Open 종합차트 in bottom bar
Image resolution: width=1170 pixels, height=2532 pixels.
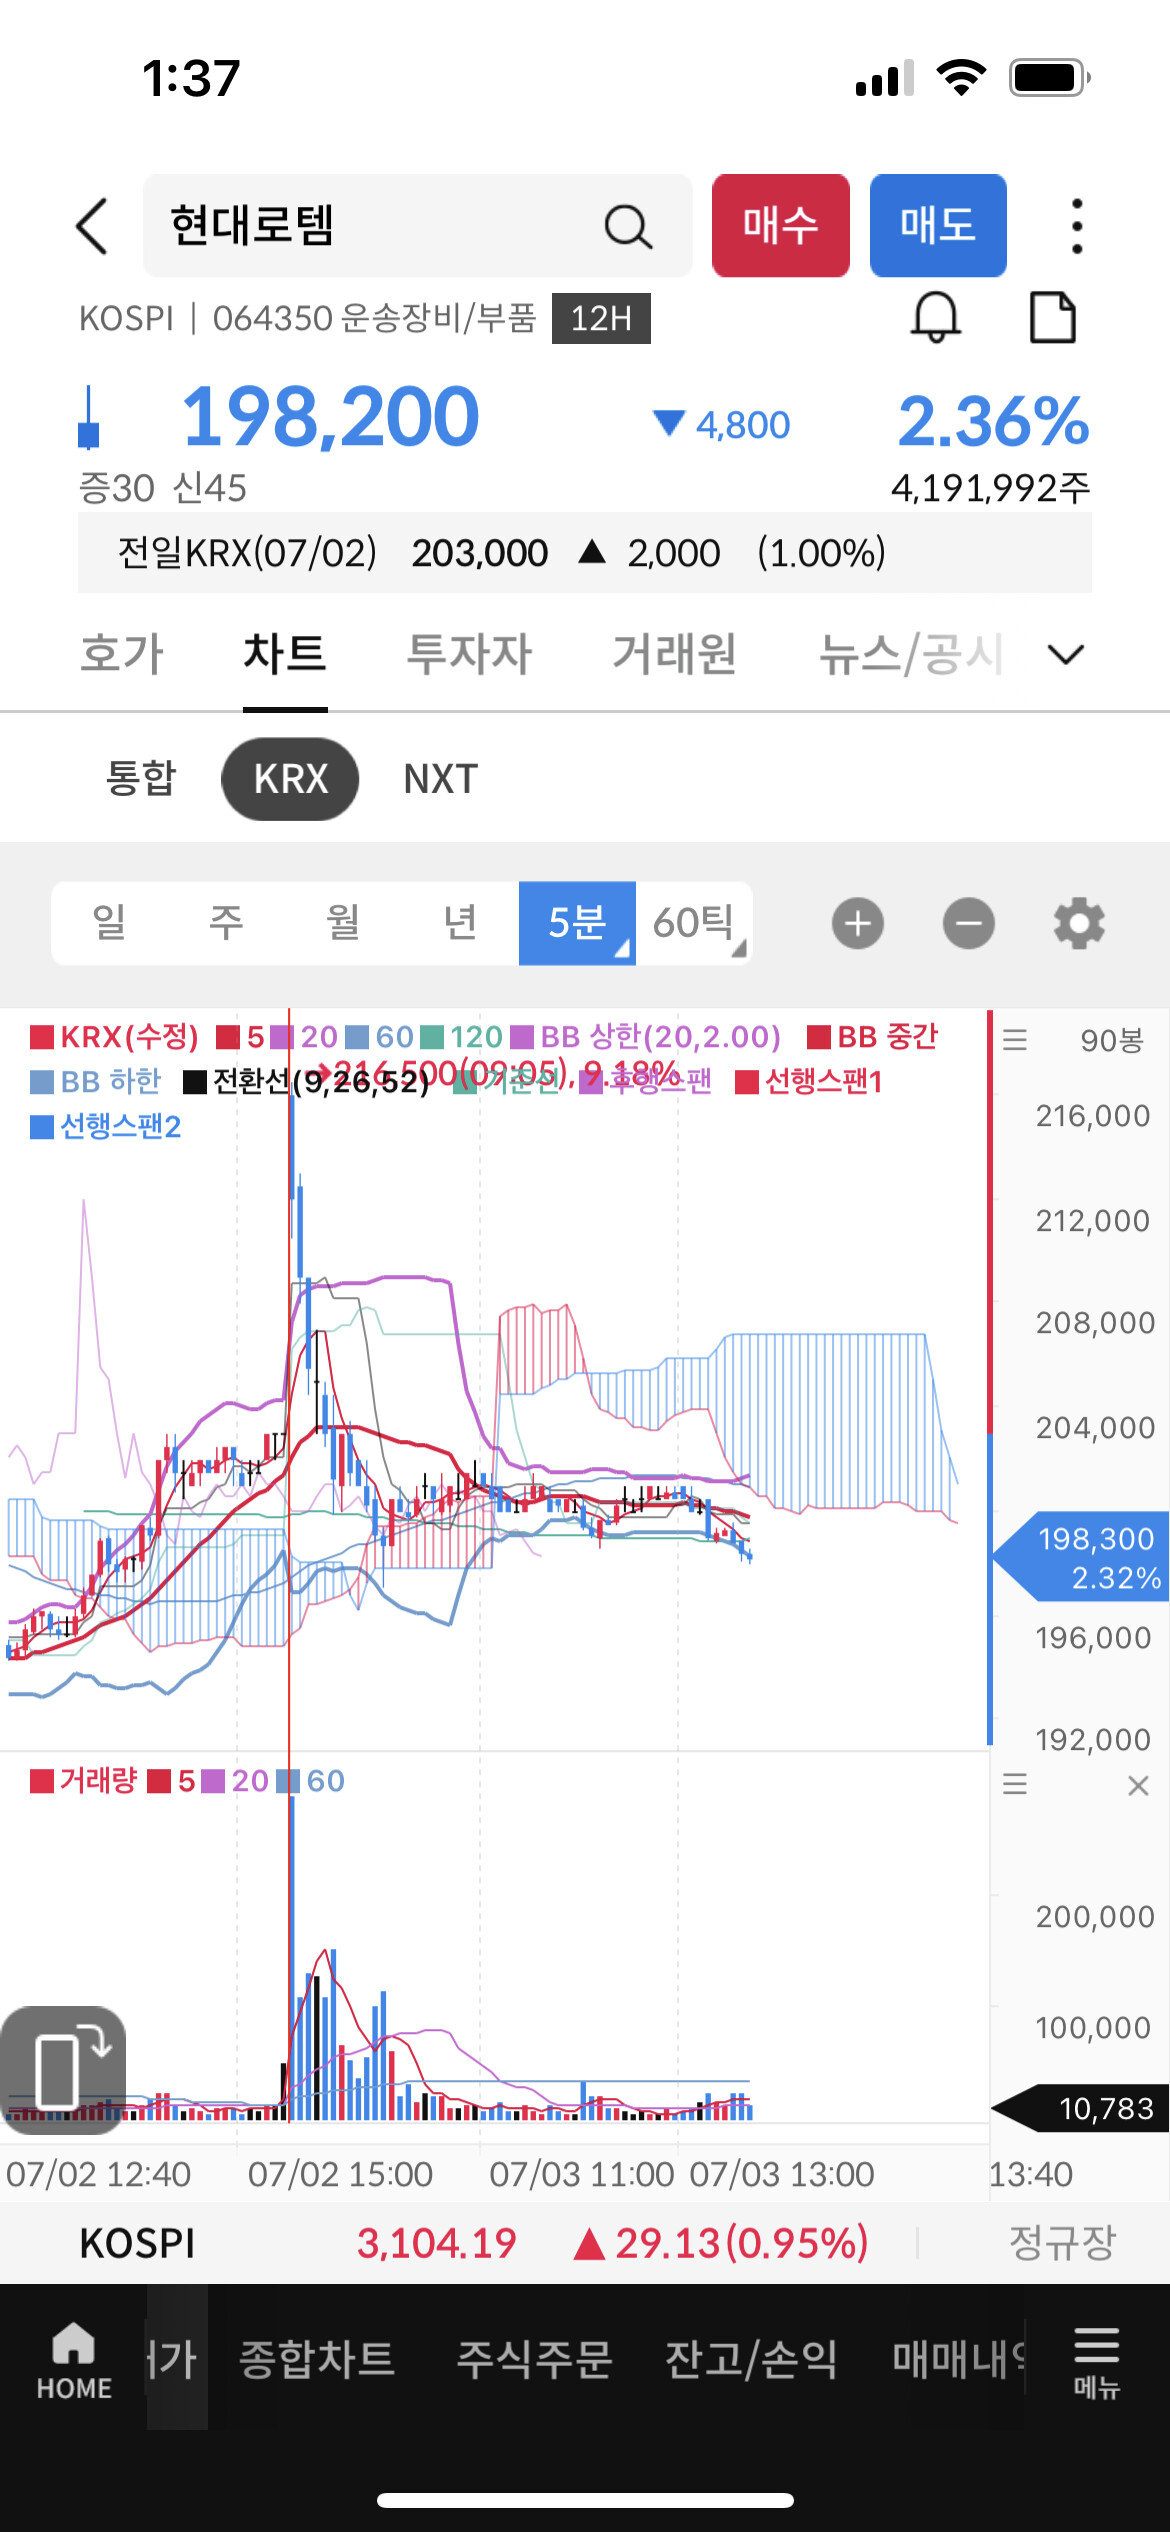pyautogui.click(x=317, y=2358)
